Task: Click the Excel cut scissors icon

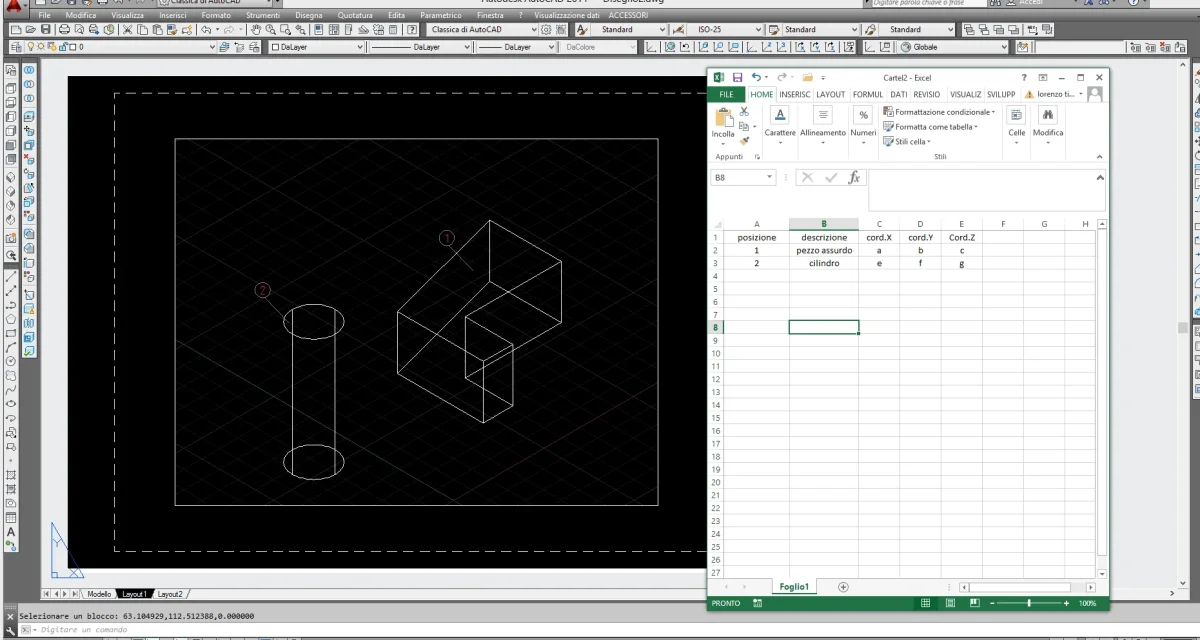Action: [744, 112]
